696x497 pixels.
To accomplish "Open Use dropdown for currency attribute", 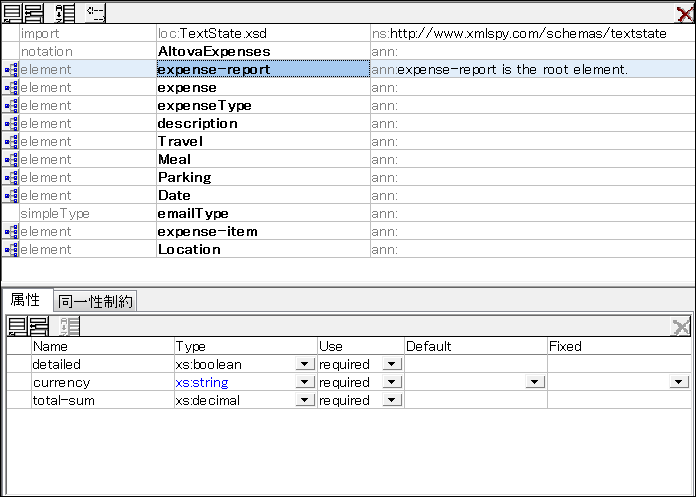I will tap(392, 382).
